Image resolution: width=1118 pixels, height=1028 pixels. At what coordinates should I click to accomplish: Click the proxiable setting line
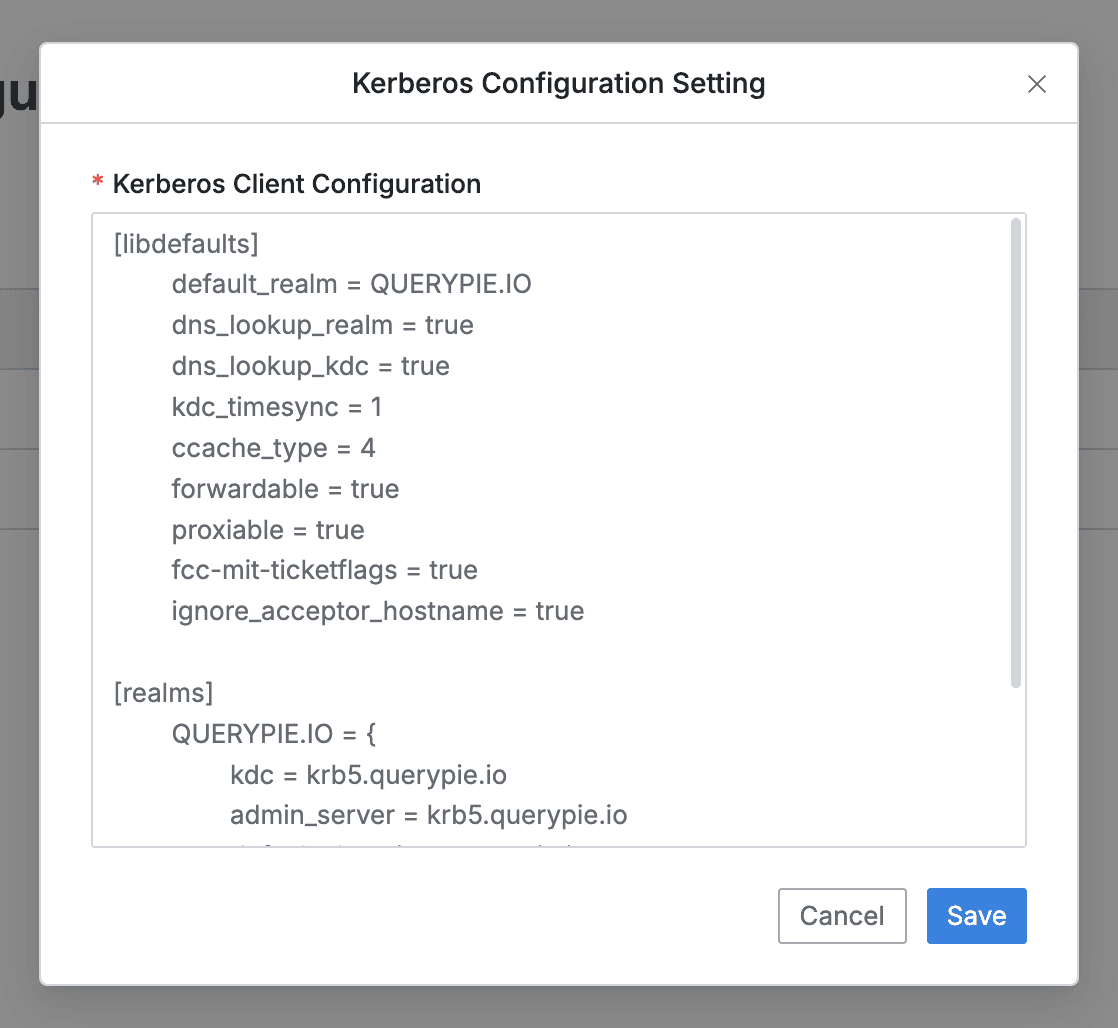click(x=268, y=530)
